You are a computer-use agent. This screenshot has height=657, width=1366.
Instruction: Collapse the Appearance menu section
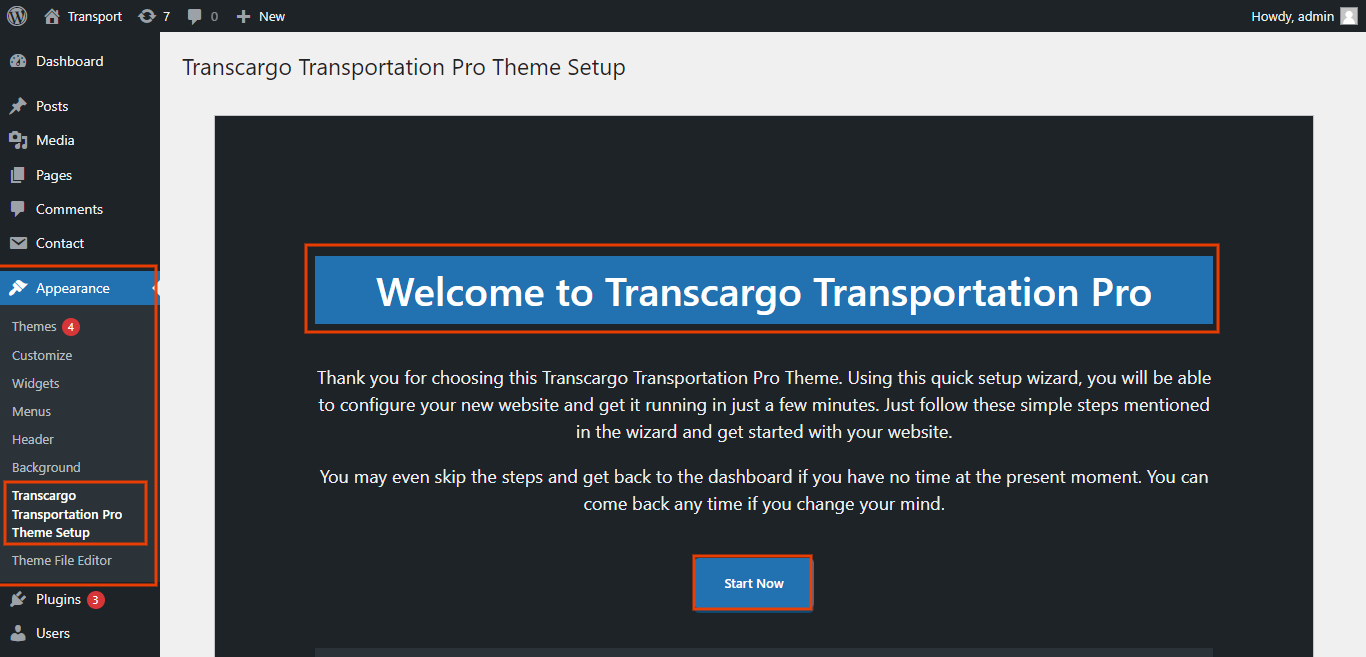[x=73, y=288]
